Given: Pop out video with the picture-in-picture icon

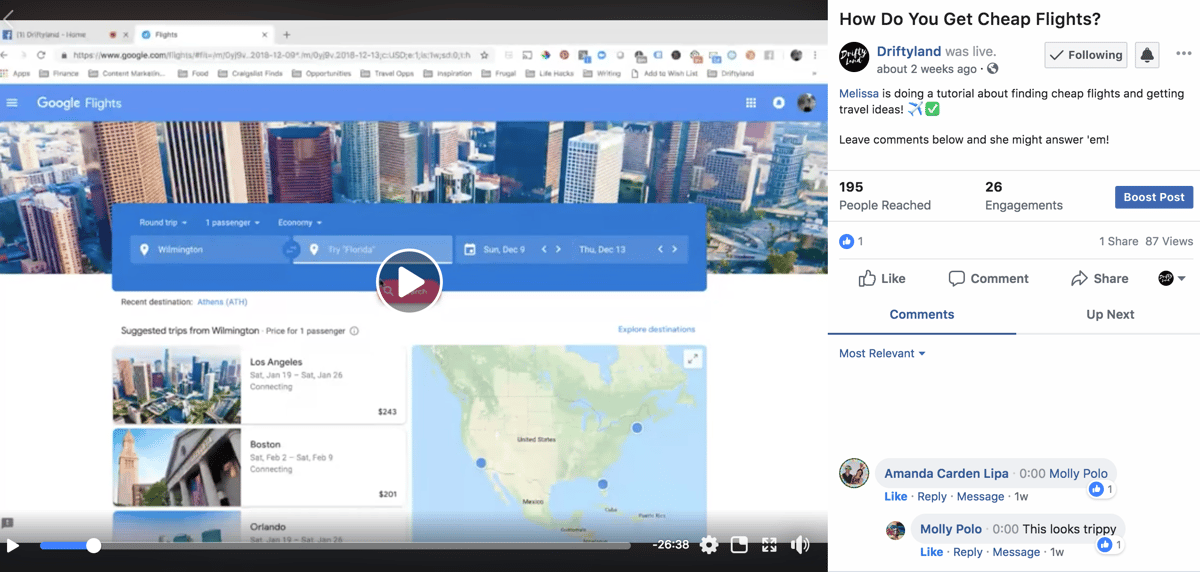Looking at the screenshot, I should click(x=739, y=545).
